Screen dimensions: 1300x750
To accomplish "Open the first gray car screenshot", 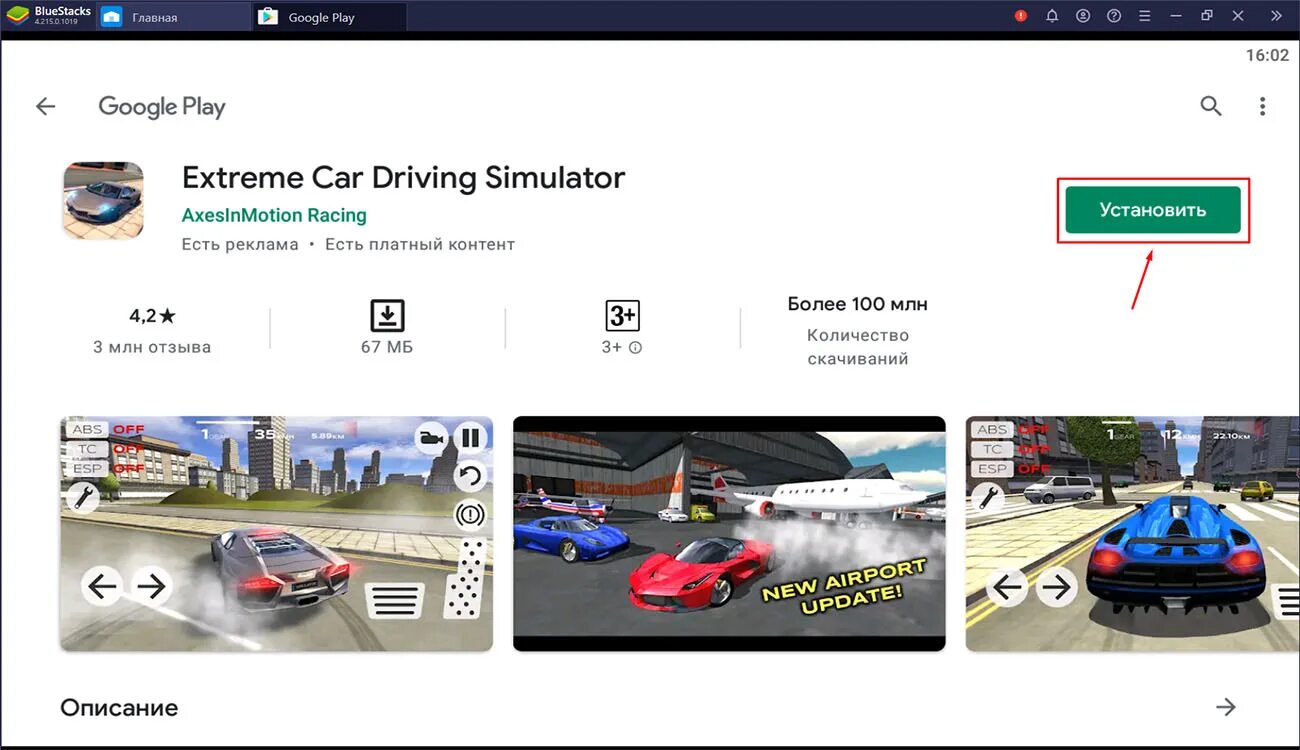I will 276,534.
